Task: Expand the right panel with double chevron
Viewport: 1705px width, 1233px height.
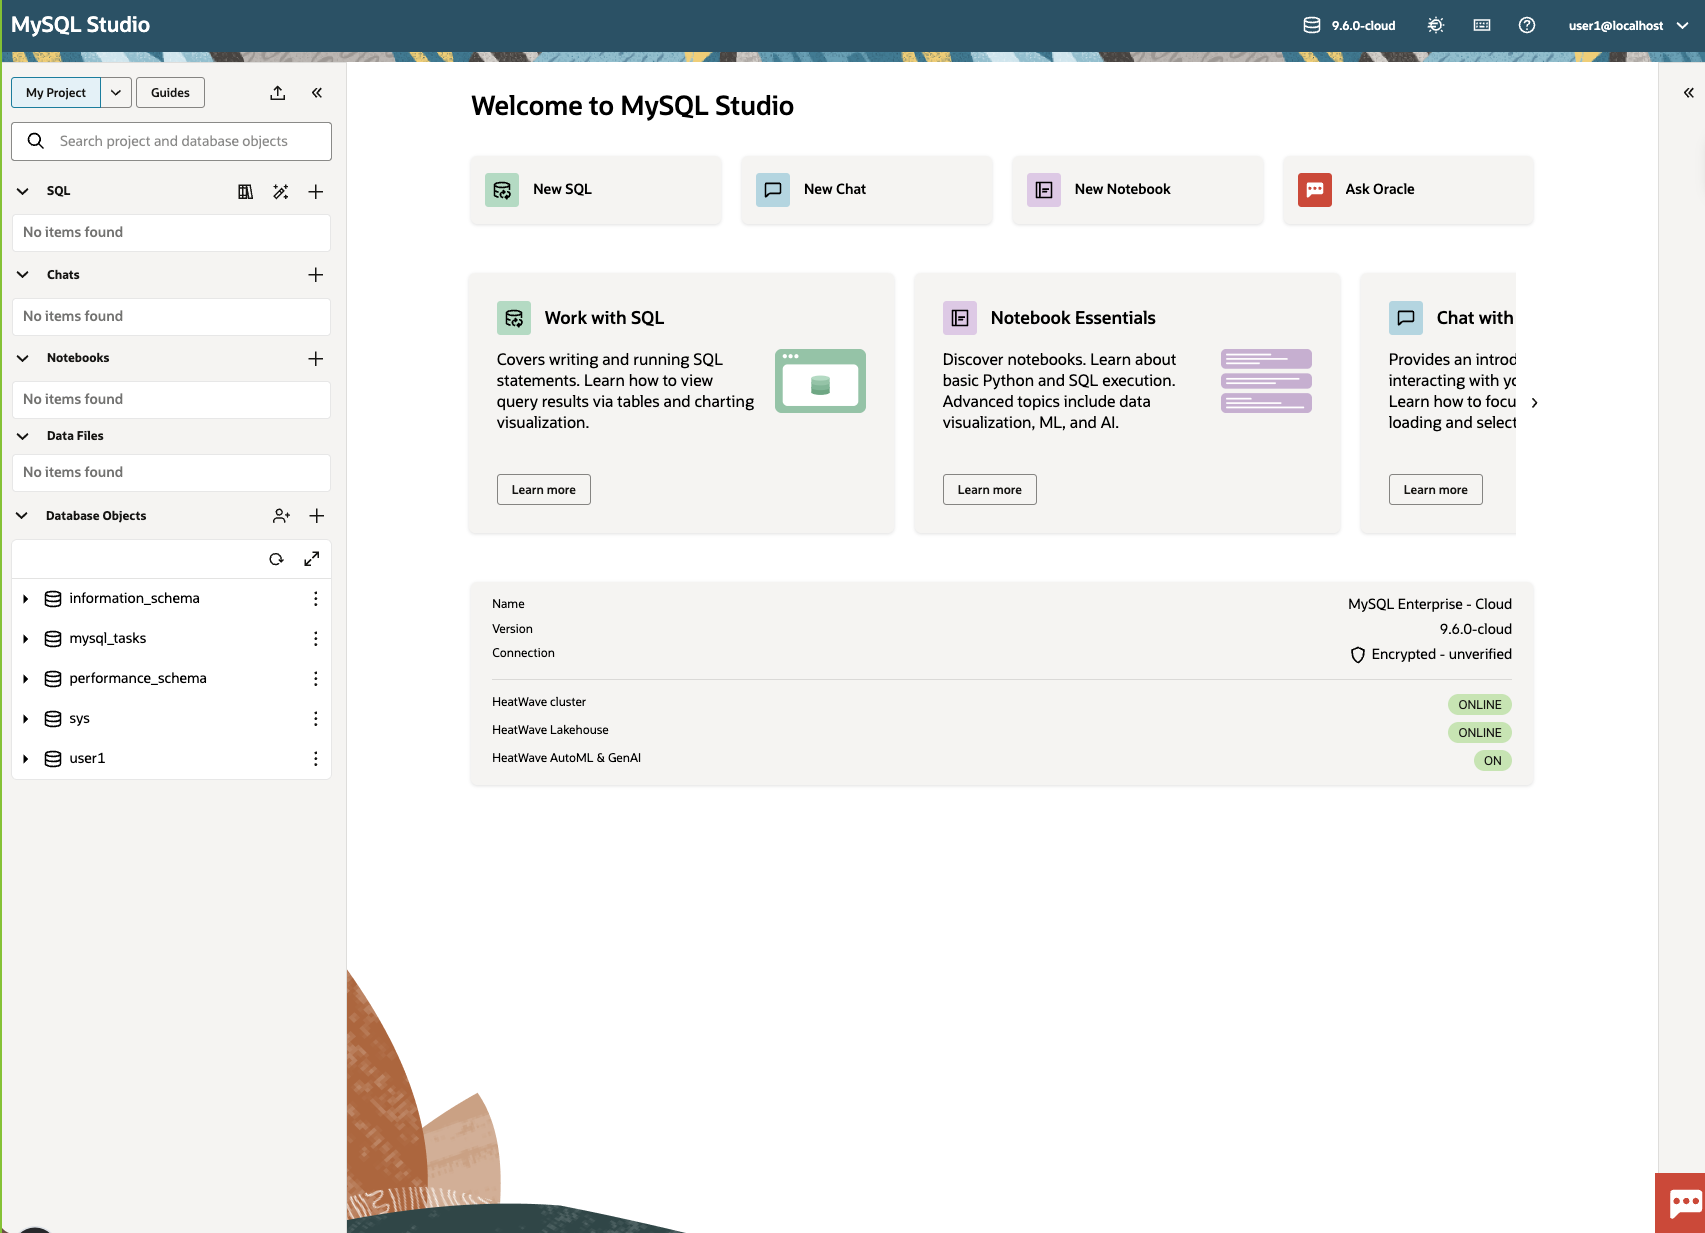Action: tap(1688, 93)
